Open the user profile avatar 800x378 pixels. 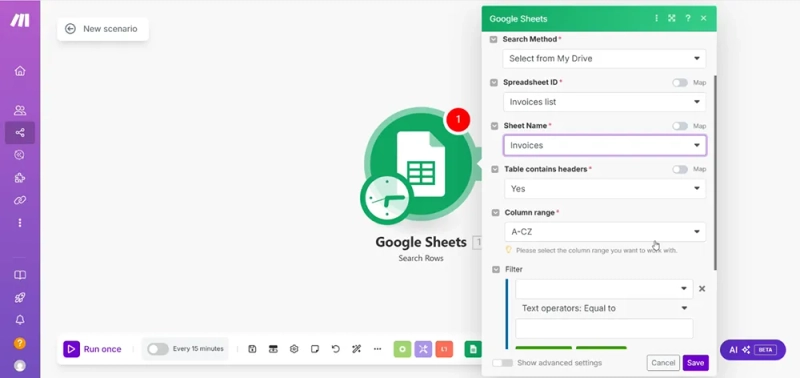20,365
